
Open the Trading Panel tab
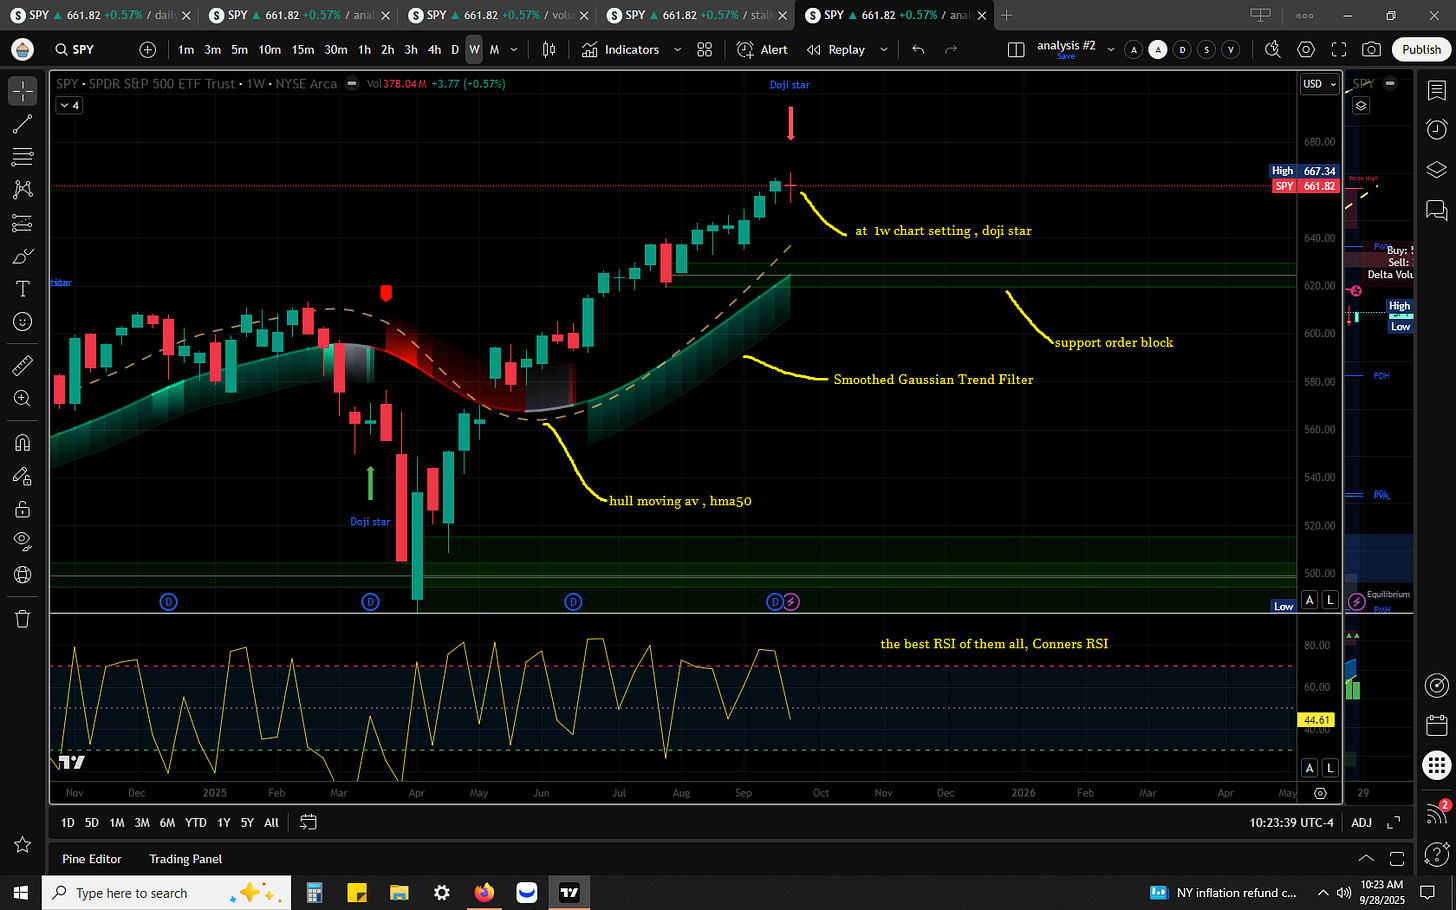186,859
